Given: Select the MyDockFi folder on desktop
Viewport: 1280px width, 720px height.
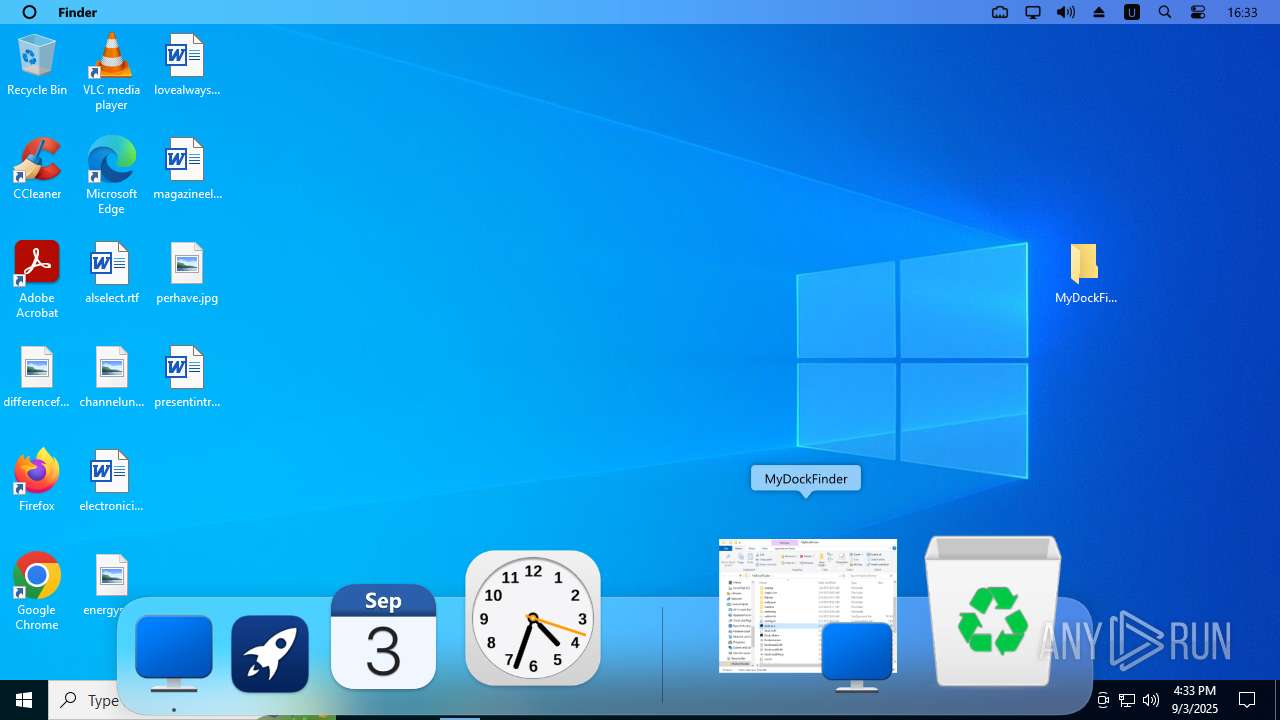Looking at the screenshot, I should pyautogui.click(x=1085, y=273).
